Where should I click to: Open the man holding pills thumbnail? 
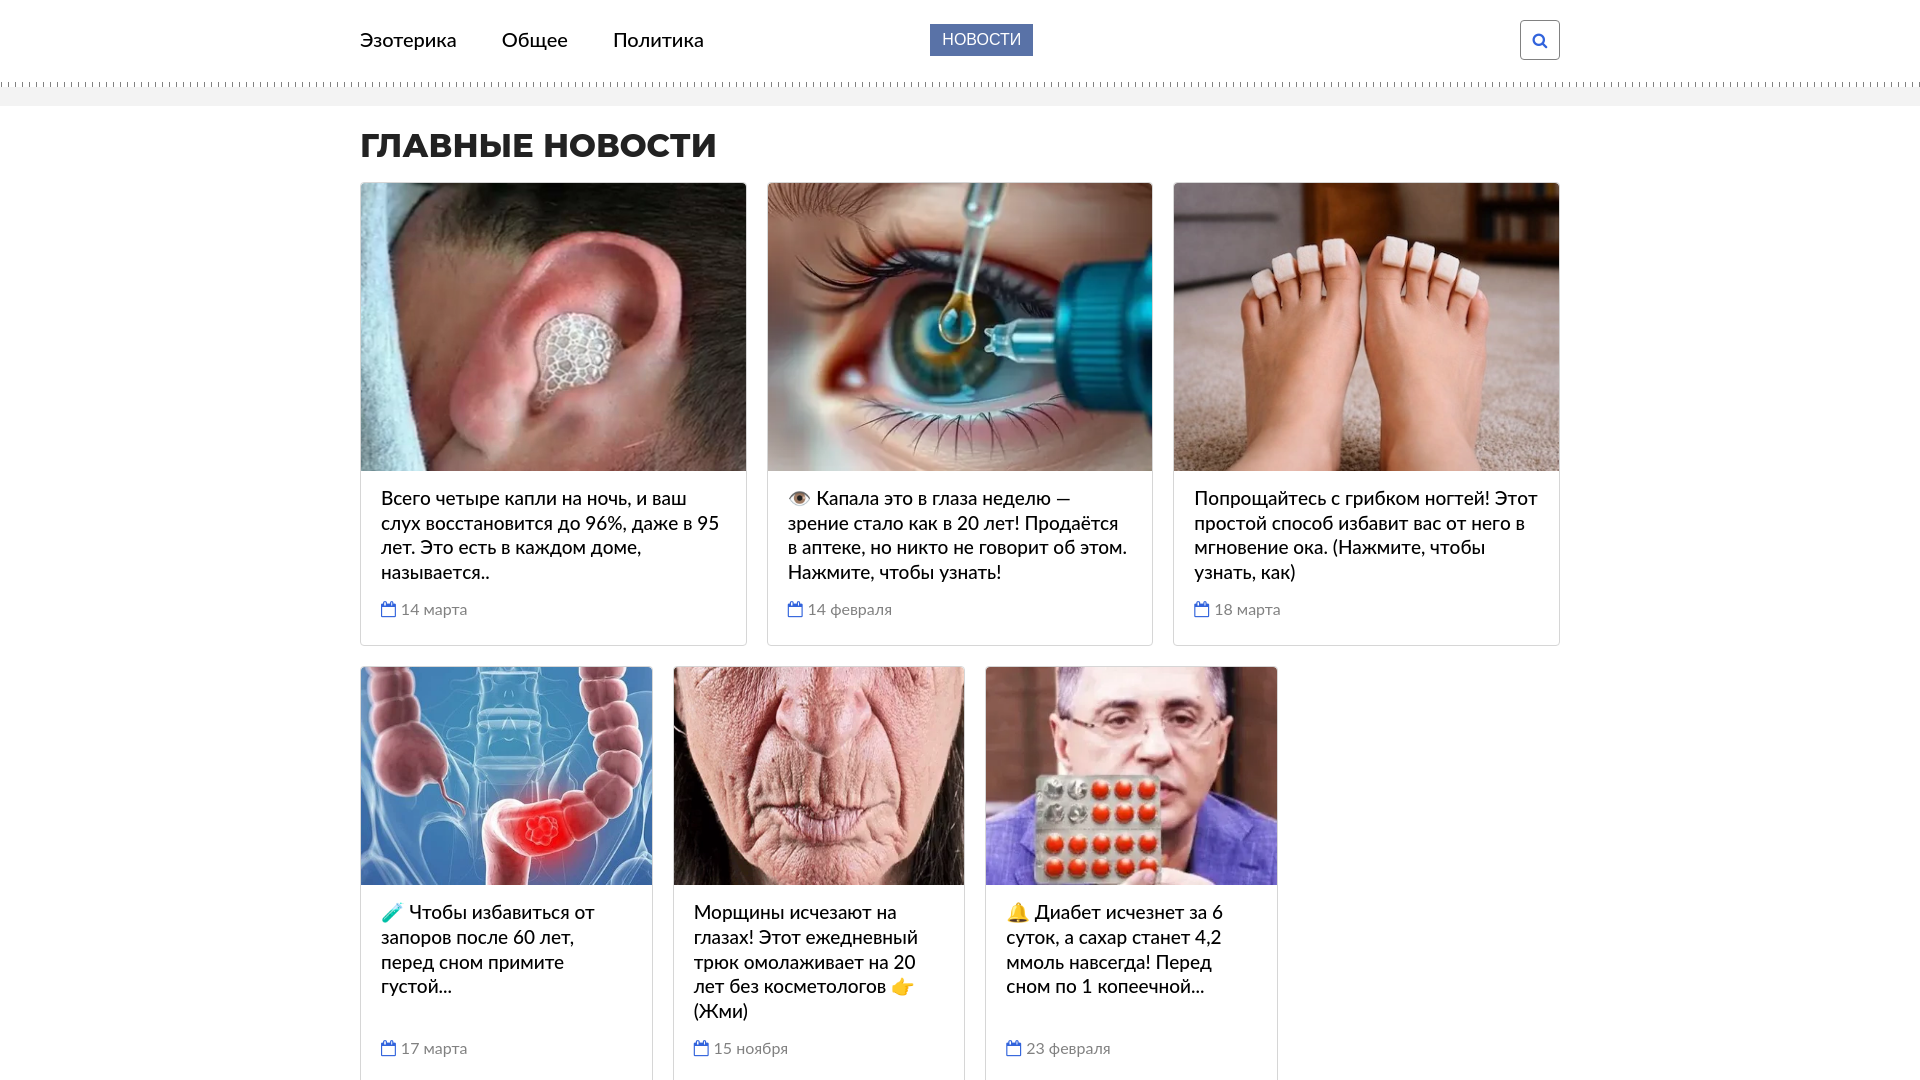click(1131, 776)
